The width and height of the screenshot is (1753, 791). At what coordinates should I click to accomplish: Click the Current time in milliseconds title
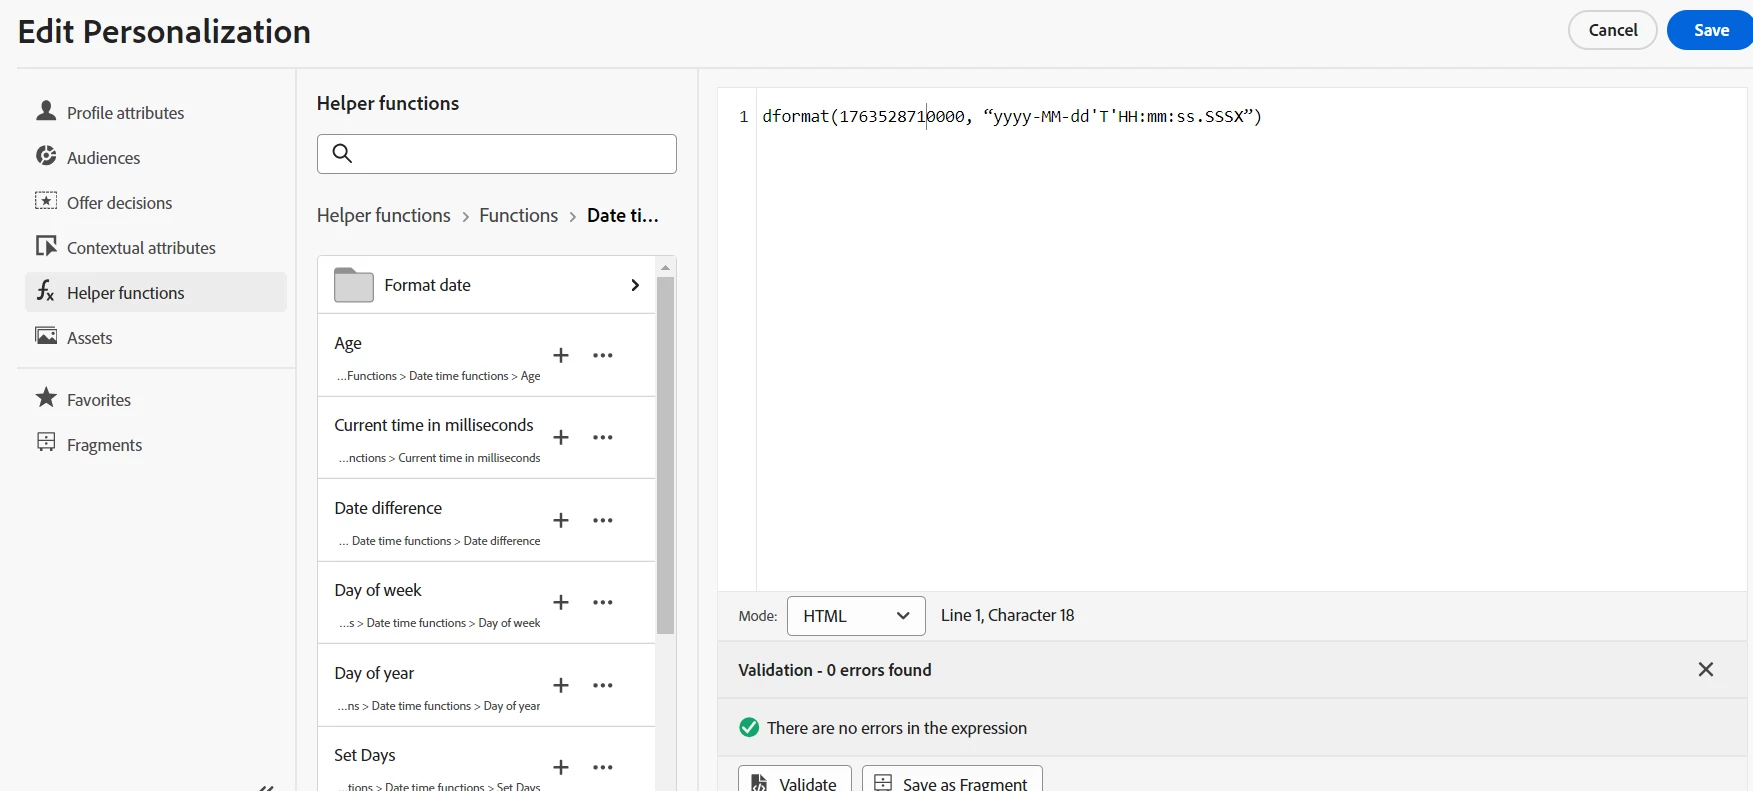point(434,425)
